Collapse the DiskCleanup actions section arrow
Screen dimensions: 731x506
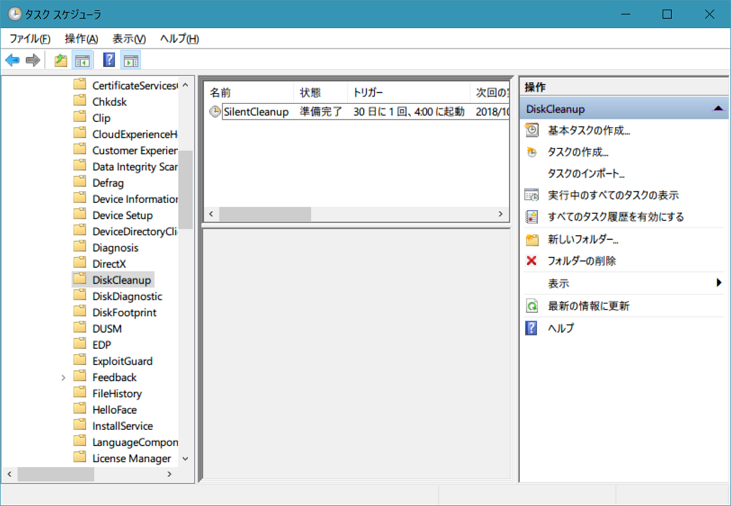[x=718, y=109]
